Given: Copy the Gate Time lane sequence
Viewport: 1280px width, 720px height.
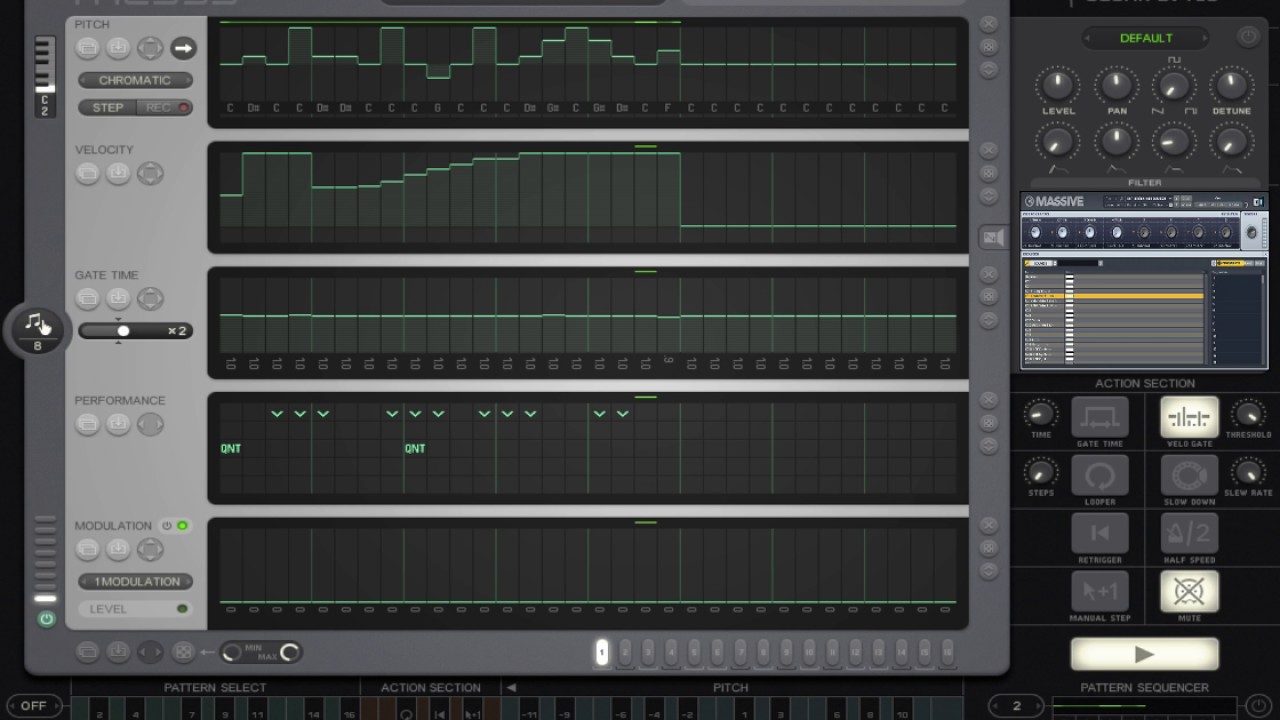Looking at the screenshot, I should 88,298.
